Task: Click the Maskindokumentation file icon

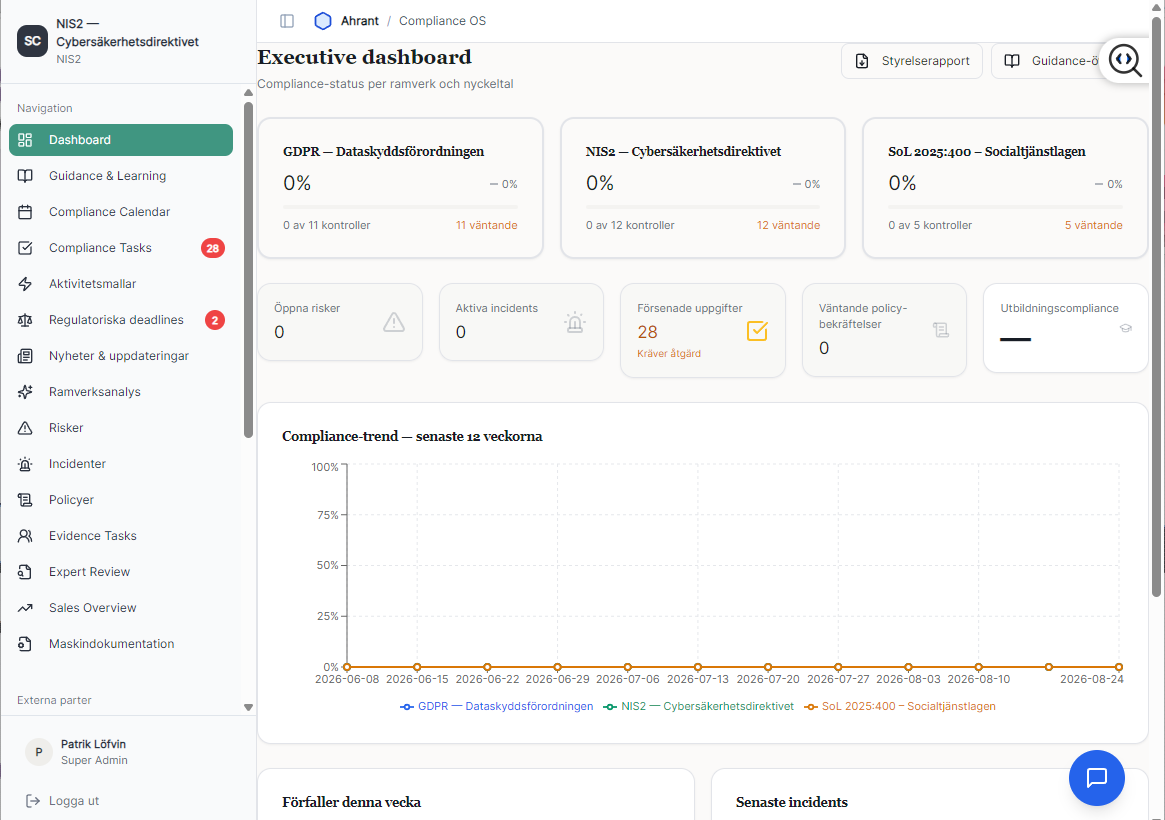Action: (x=25, y=644)
